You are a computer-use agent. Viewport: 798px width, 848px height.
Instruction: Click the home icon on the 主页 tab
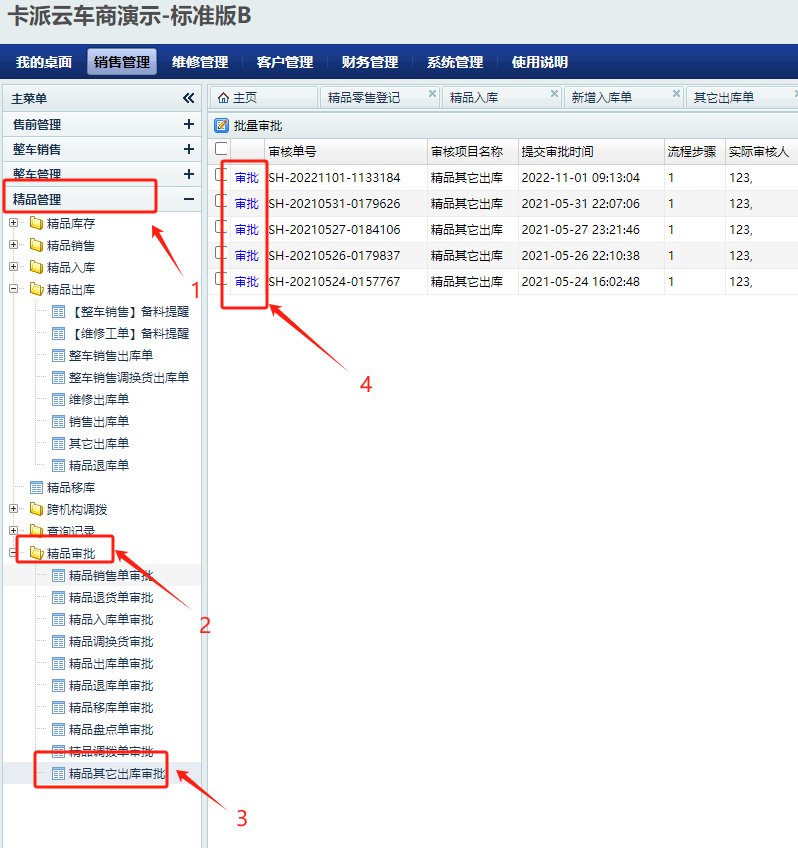(223, 97)
